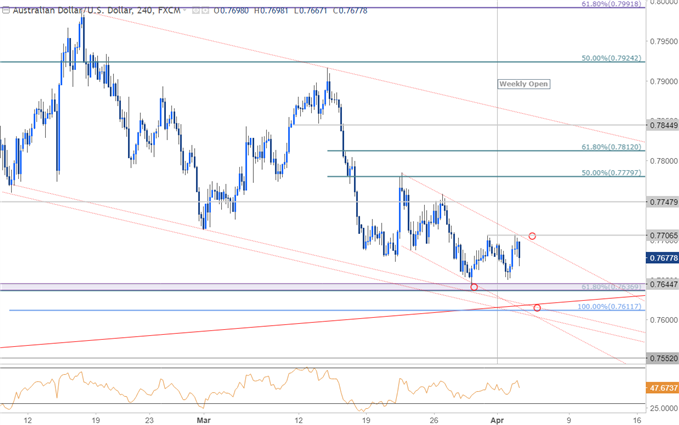Click the open value O0.76980

pyautogui.click(x=230, y=10)
